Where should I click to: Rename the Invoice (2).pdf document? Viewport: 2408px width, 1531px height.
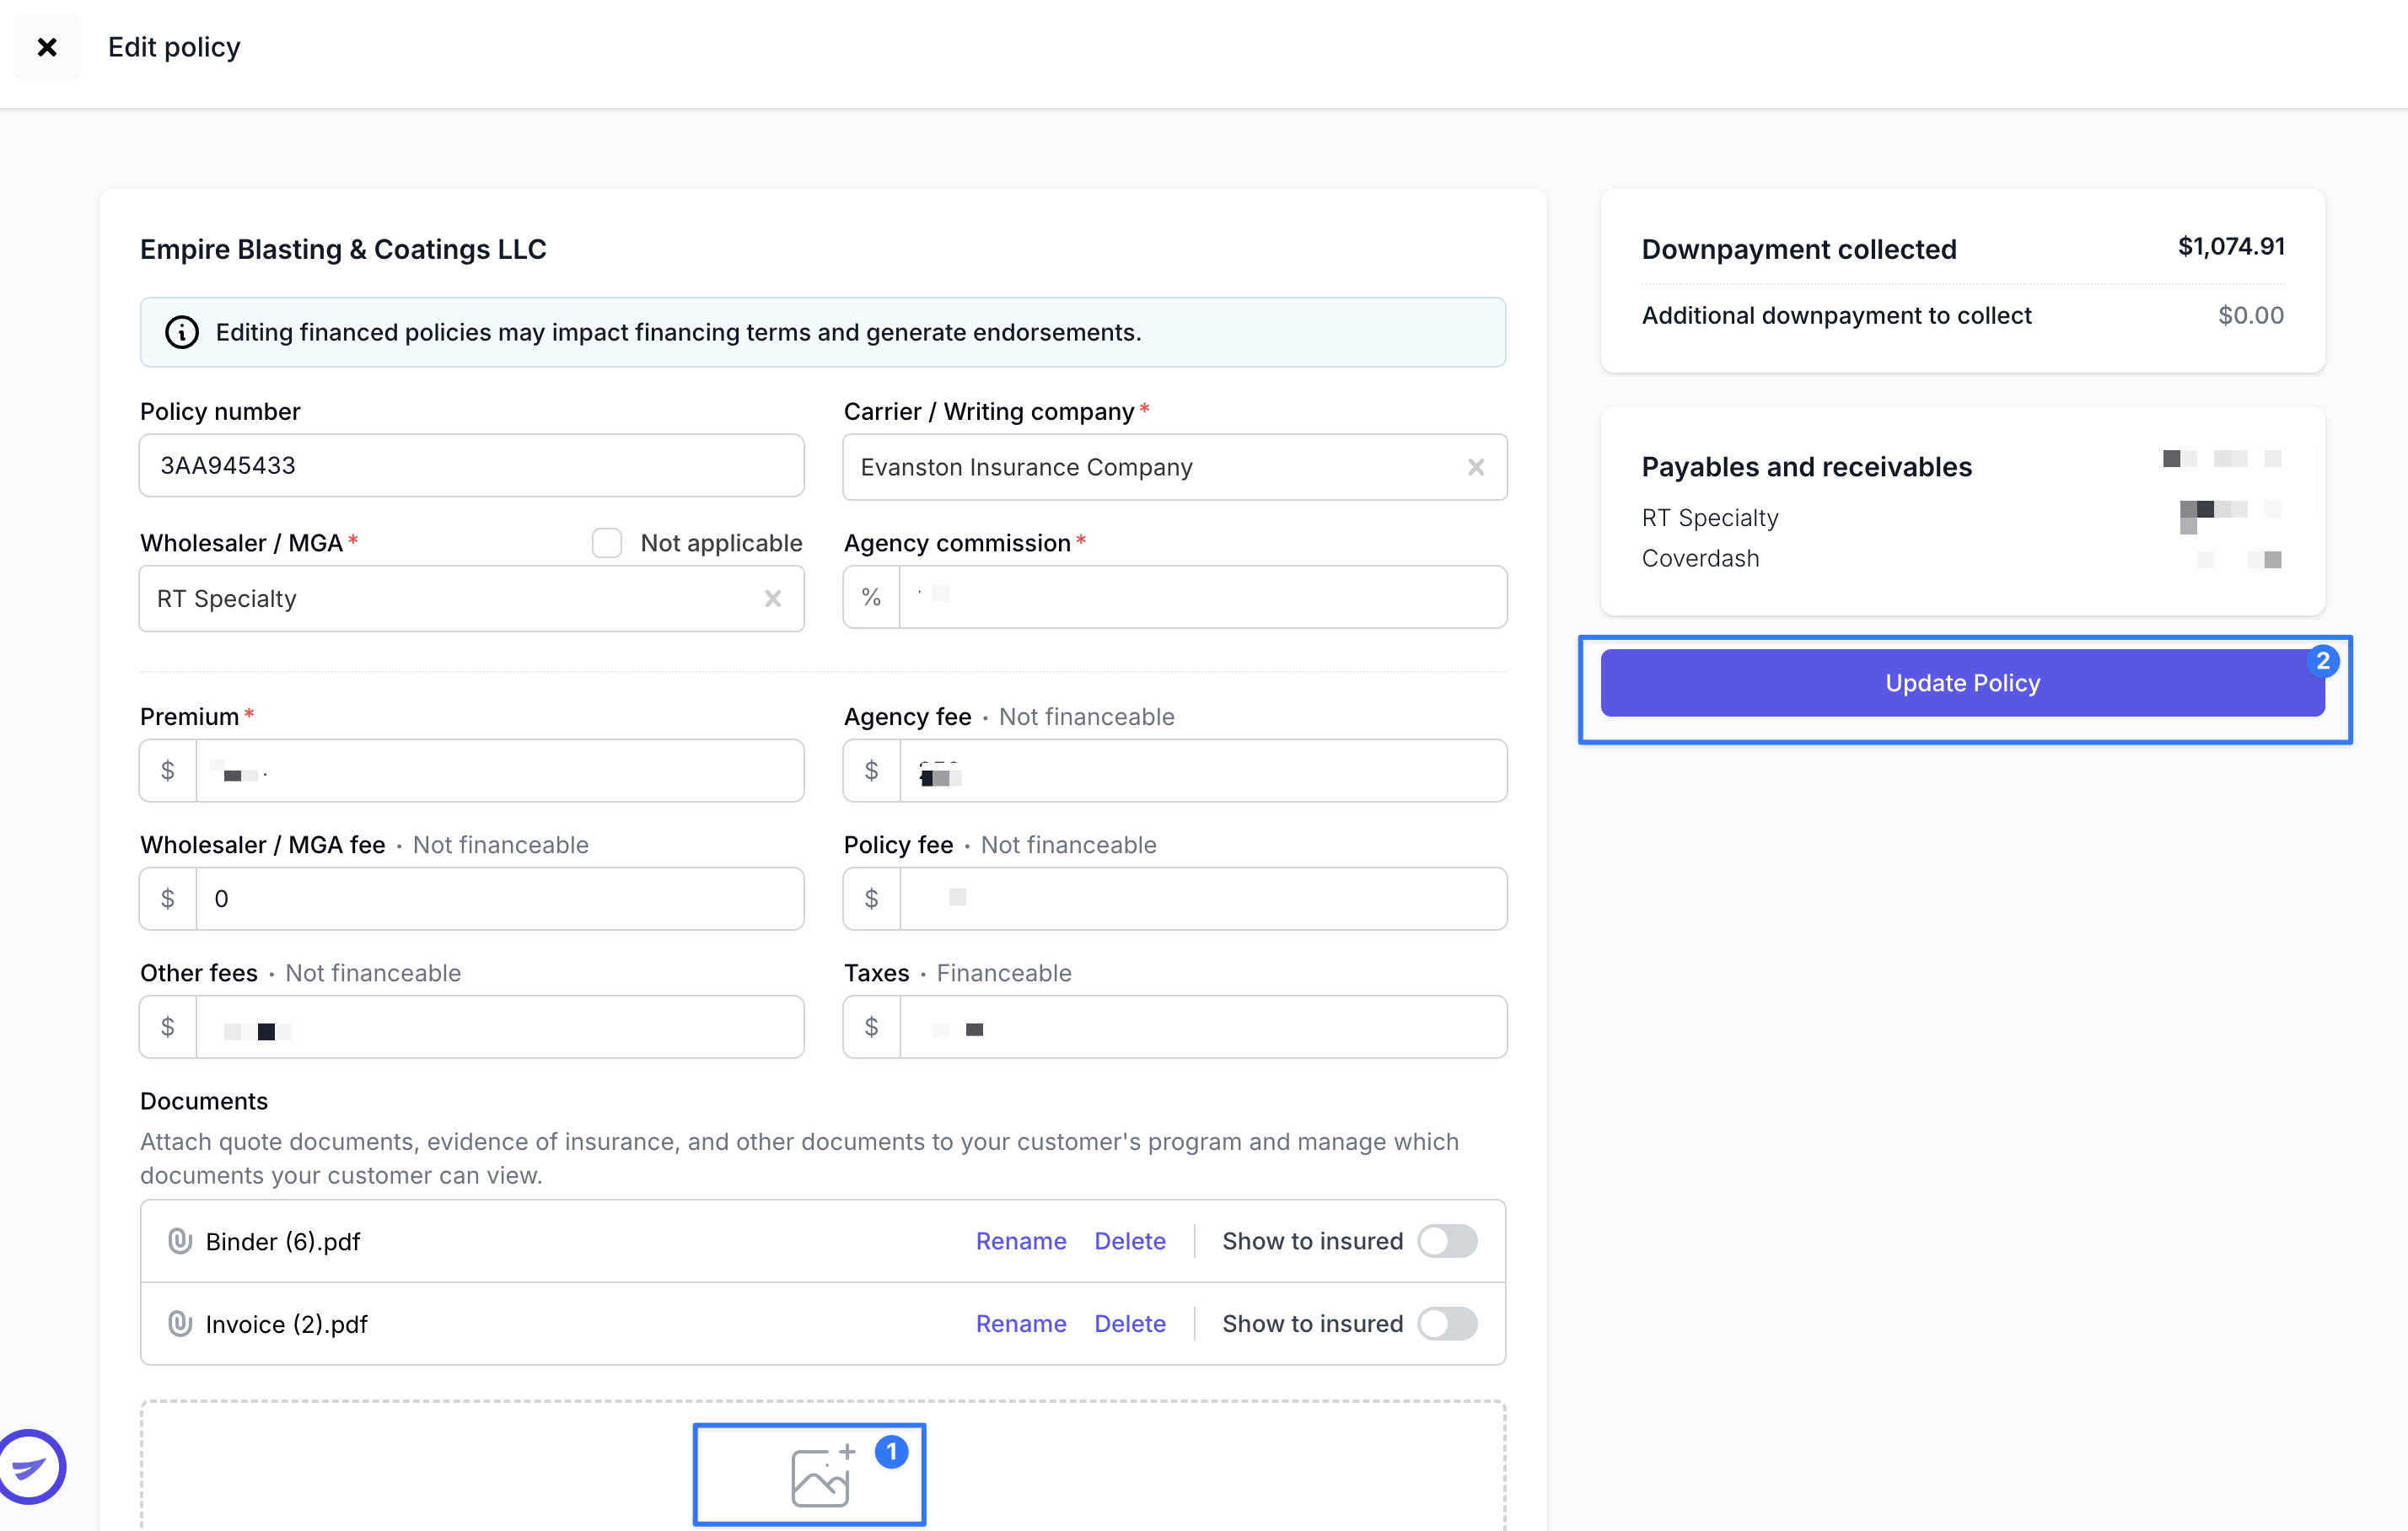tap(1021, 1324)
